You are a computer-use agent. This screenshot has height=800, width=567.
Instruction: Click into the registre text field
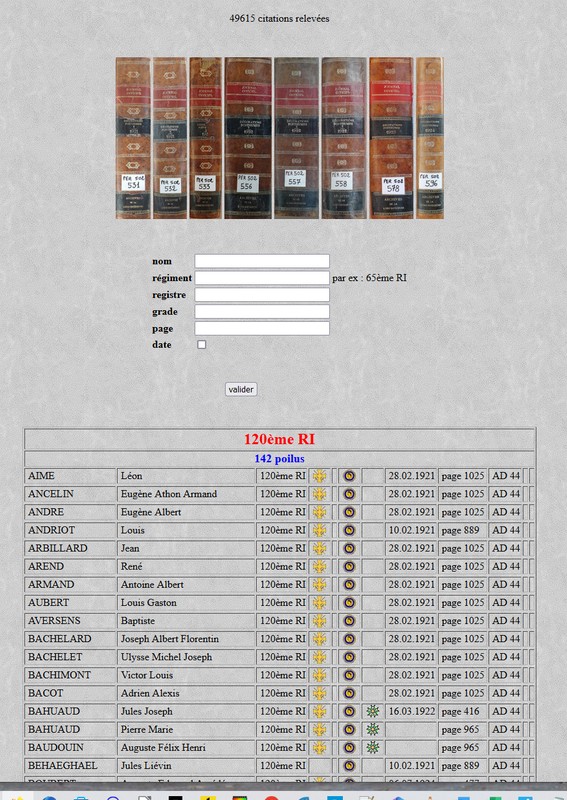(x=262, y=295)
